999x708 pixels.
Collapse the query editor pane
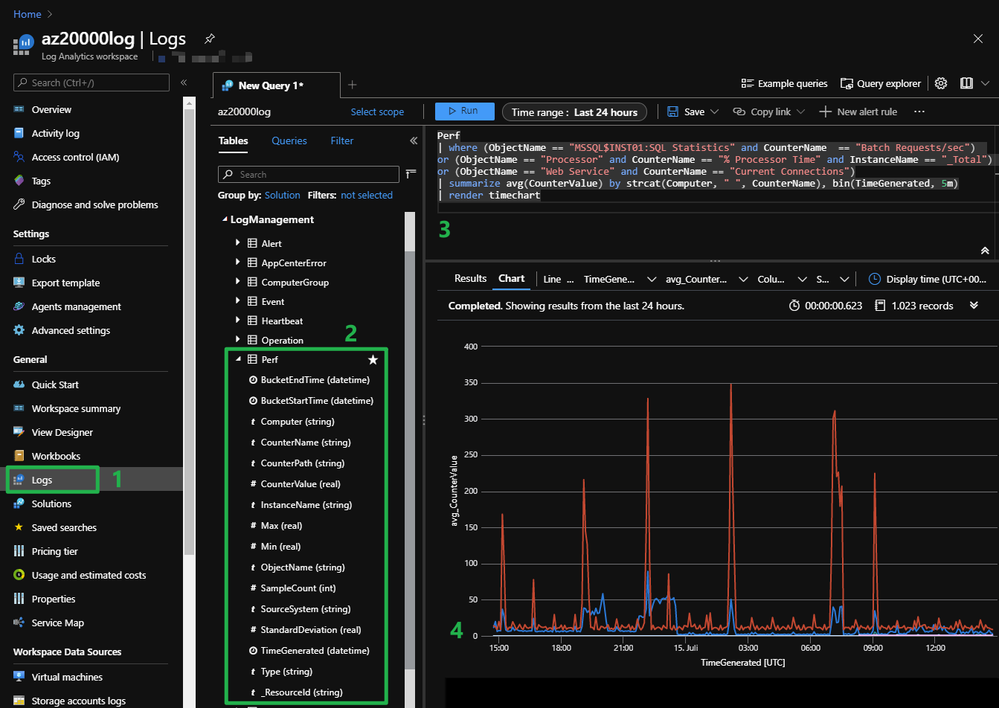coord(984,250)
